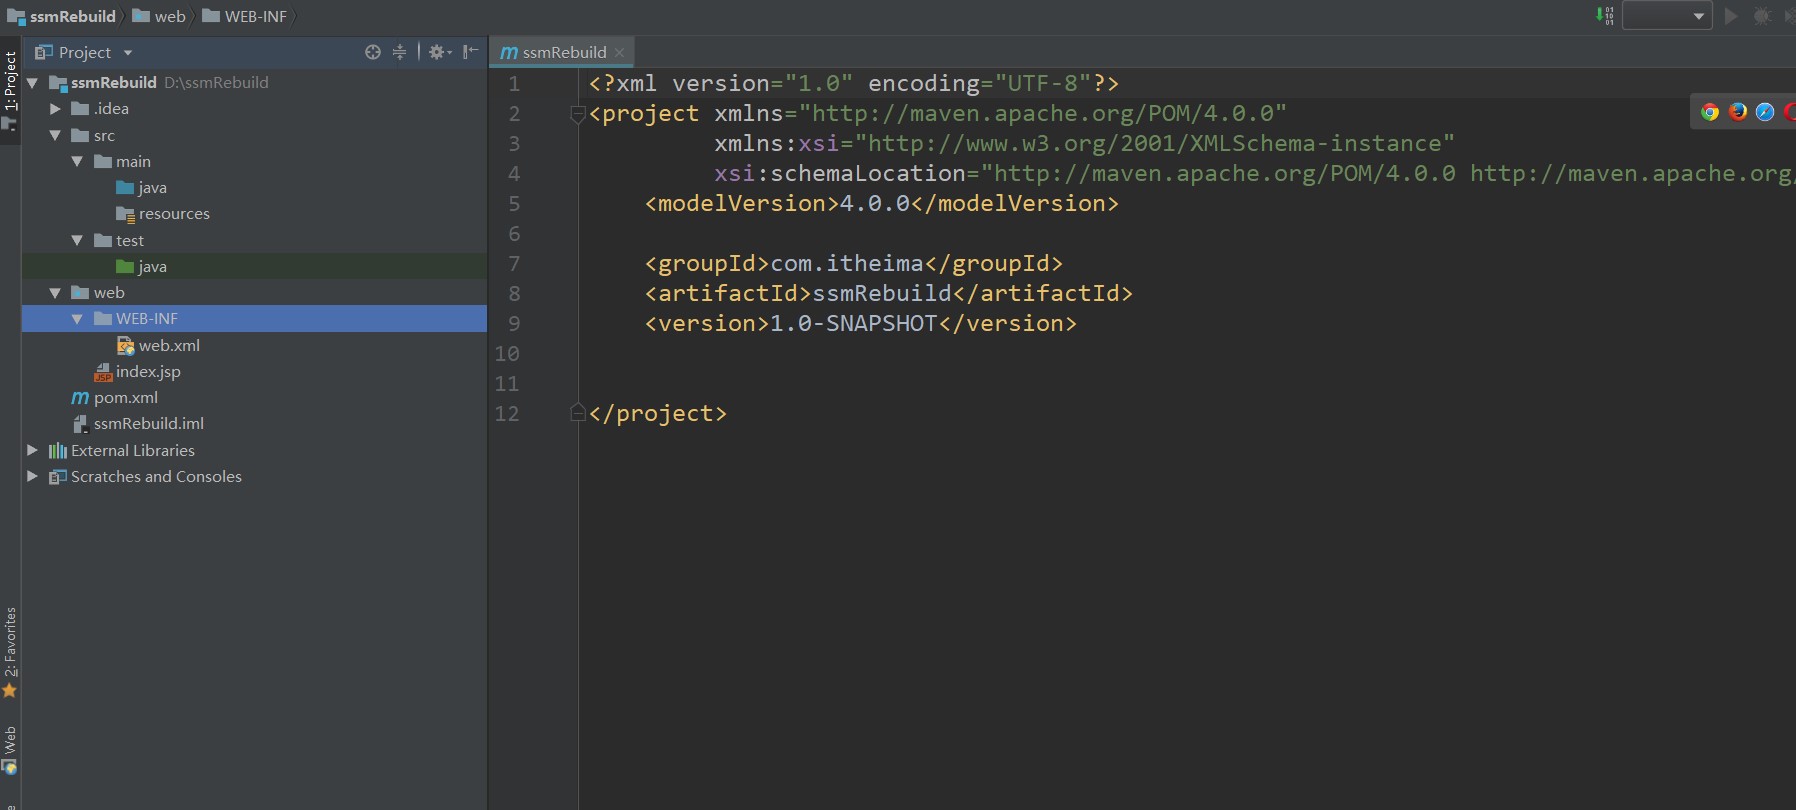Image resolution: width=1796 pixels, height=810 pixels.
Task: Open the file in Safari browser
Action: pyautogui.click(x=1765, y=112)
